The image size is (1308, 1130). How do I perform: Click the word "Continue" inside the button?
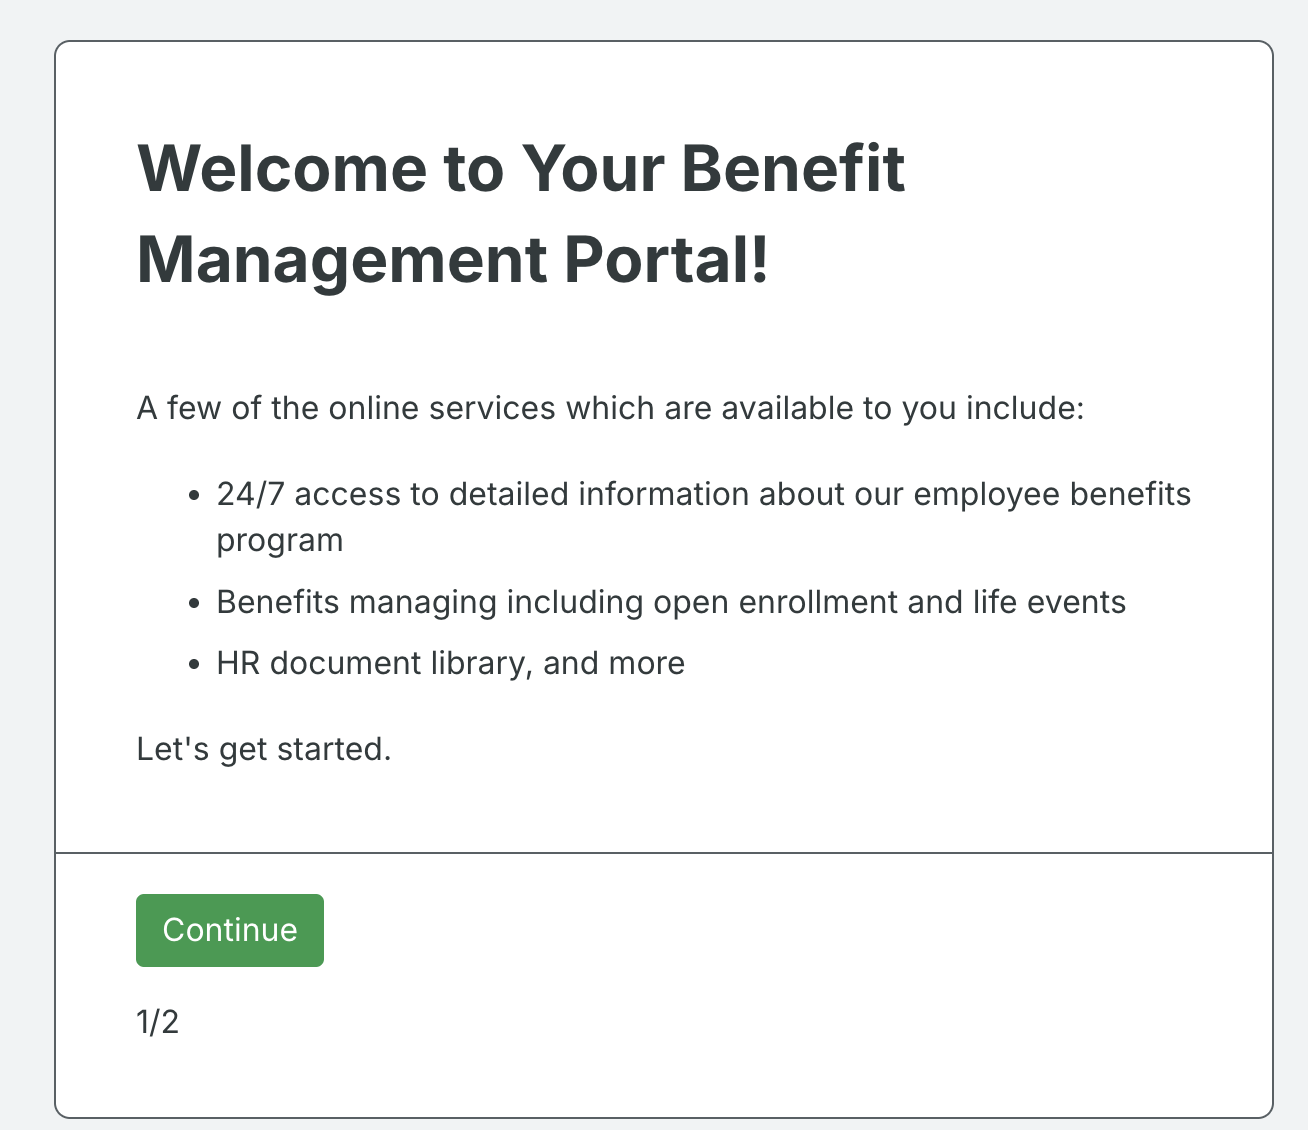pos(229,930)
